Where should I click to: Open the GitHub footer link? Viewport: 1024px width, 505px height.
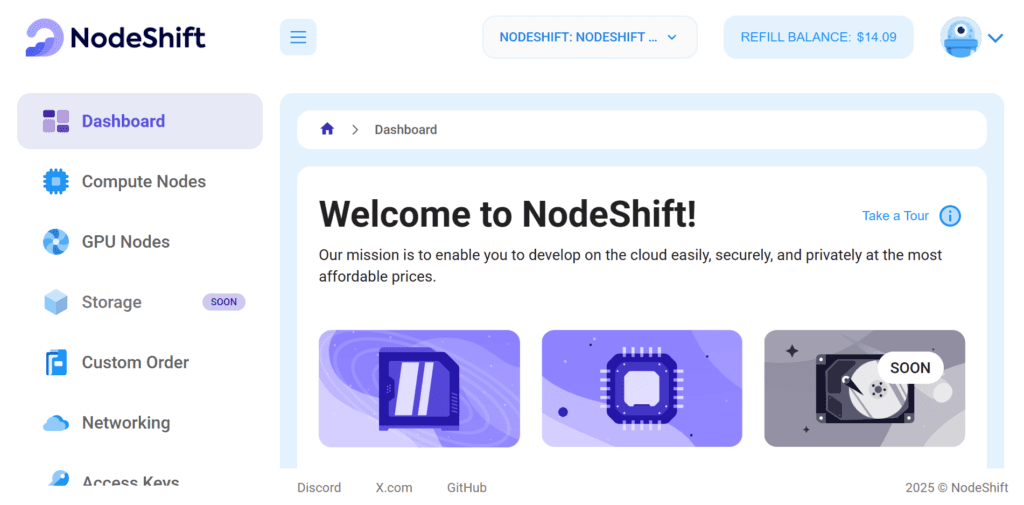[x=466, y=488]
